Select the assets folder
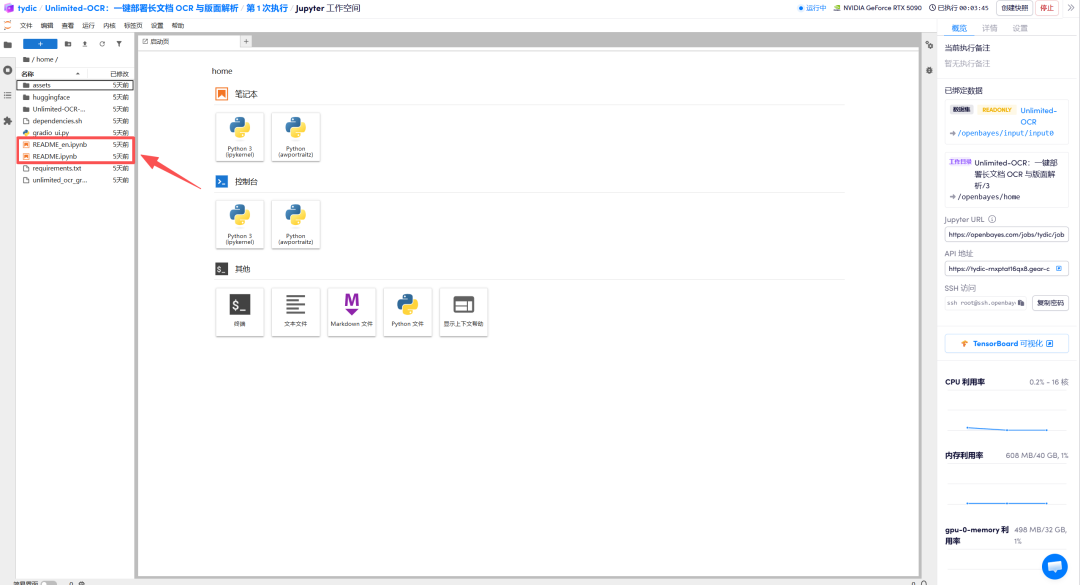The width and height of the screenshot is (1080, 585). point(75,85)
